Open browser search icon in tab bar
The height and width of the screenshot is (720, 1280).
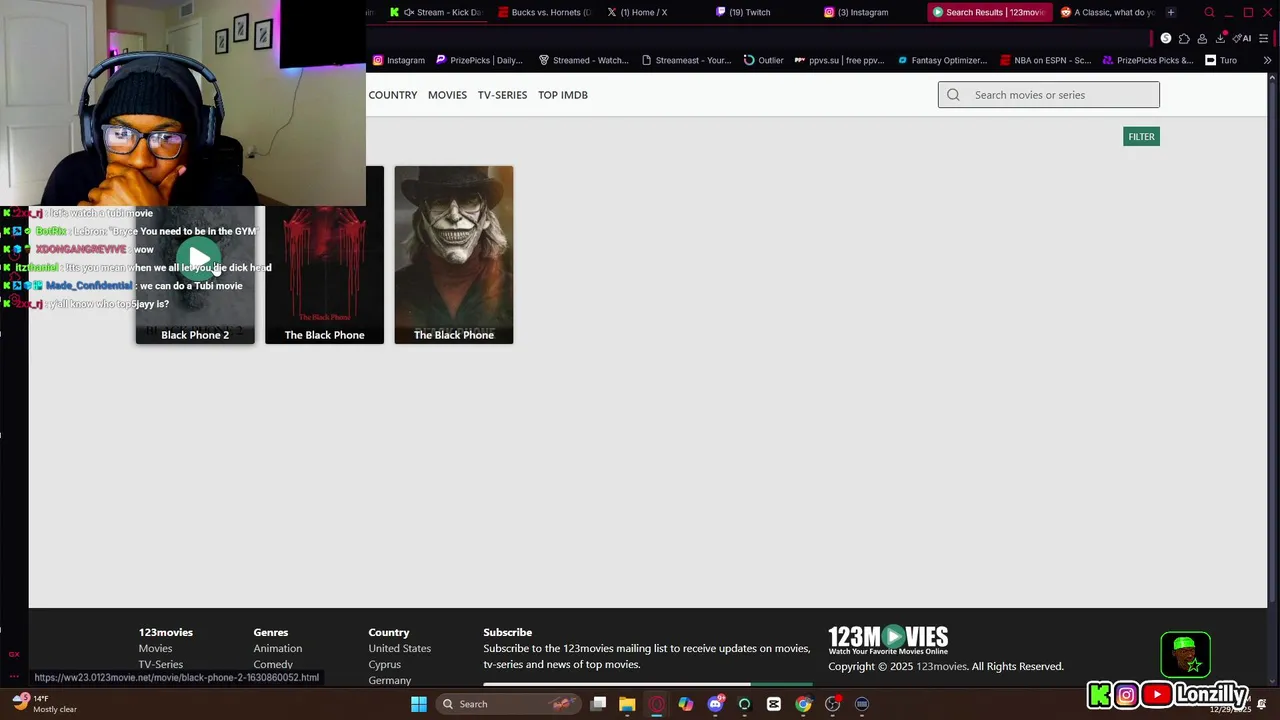[1209, 12]
